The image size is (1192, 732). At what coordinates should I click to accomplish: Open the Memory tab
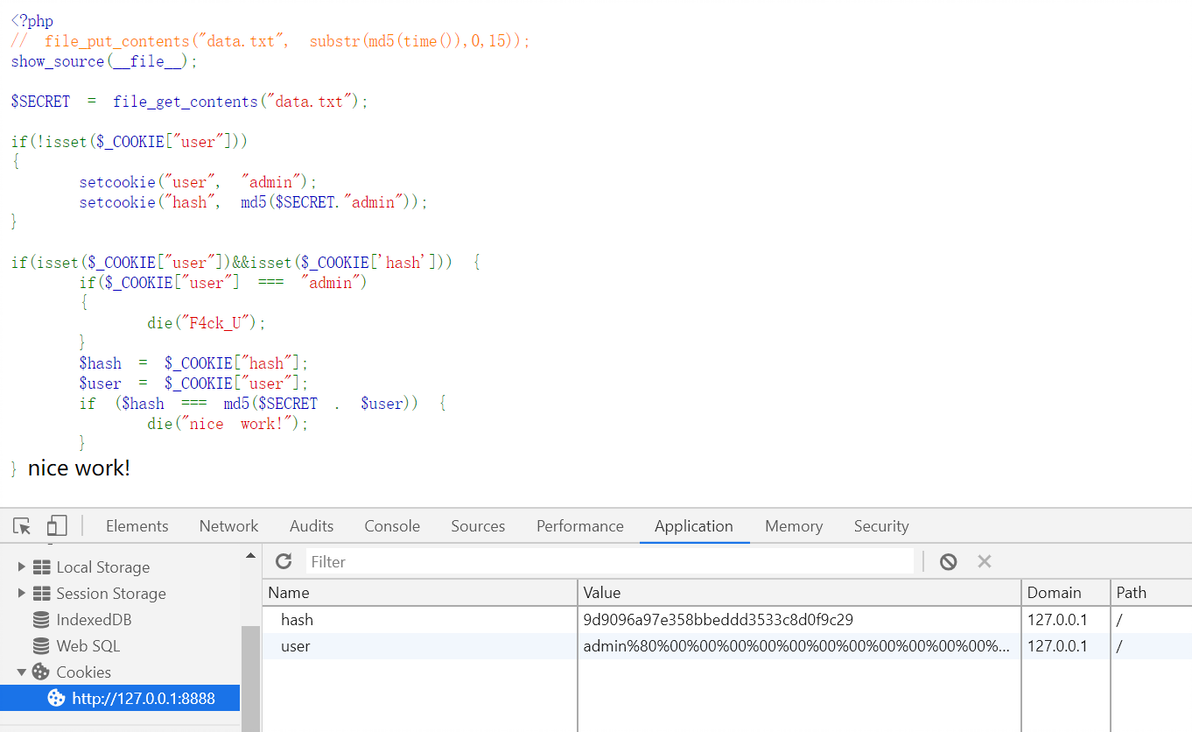pos(794,526)
